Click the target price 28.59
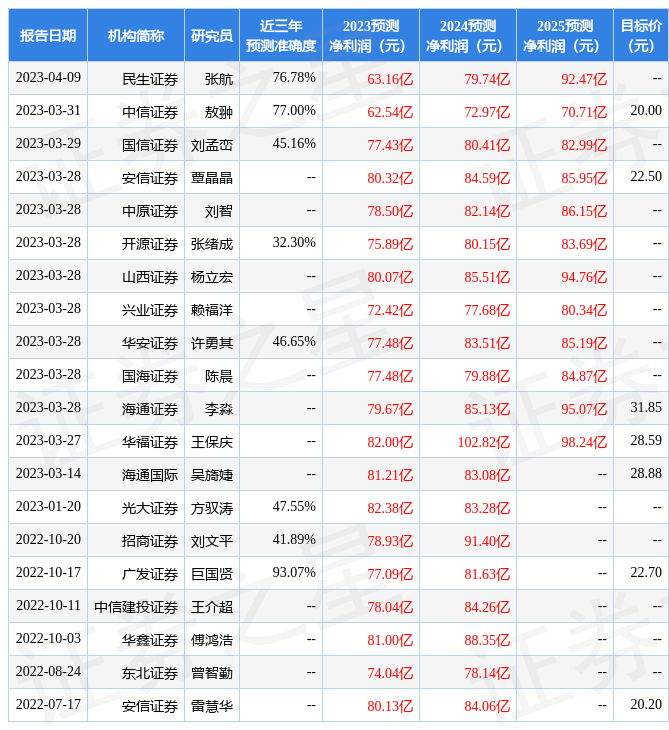 pyautogui.click(x=646, y=441)
